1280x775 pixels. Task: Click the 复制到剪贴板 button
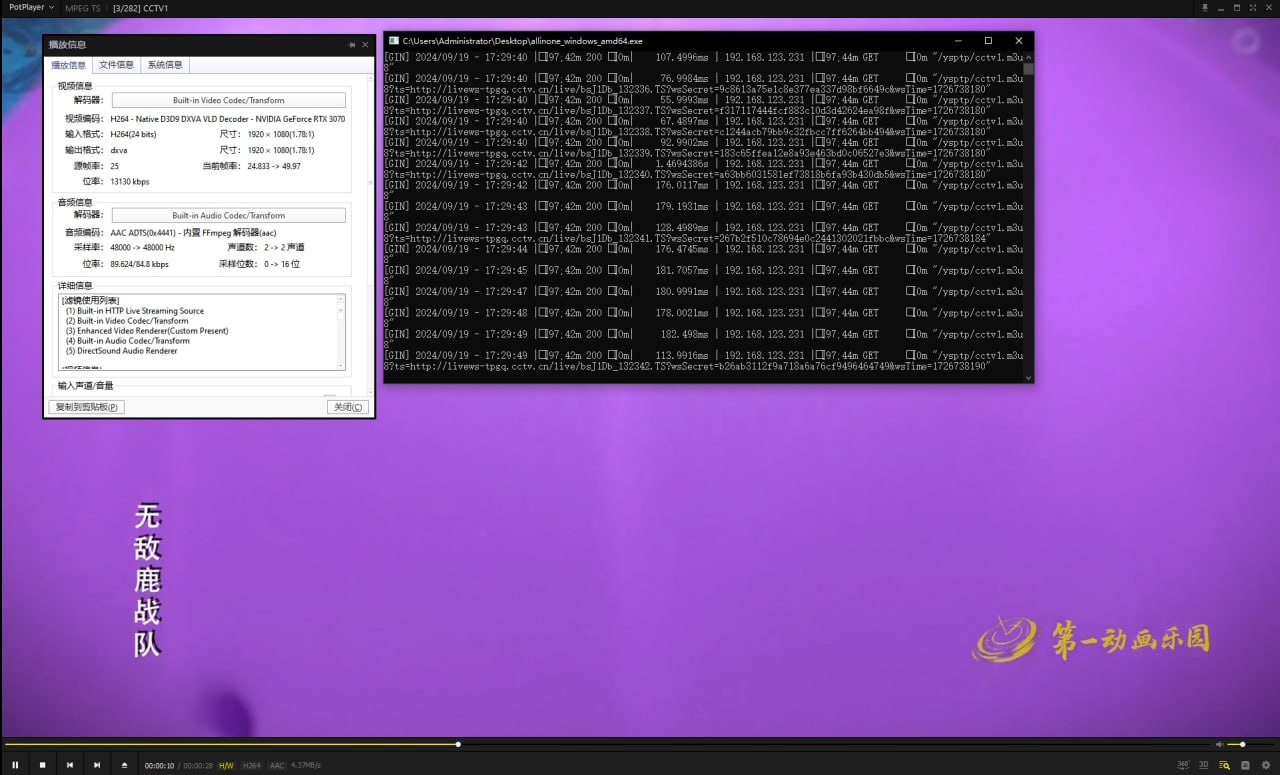[86, 407]
